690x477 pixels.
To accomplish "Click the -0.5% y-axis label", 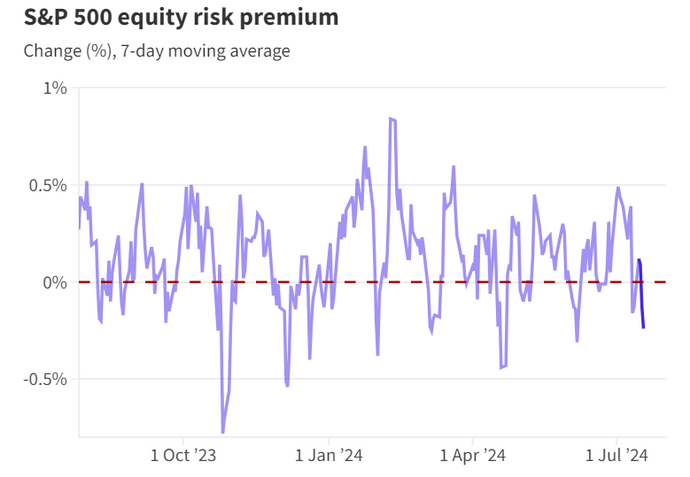I will coord(45,379).
